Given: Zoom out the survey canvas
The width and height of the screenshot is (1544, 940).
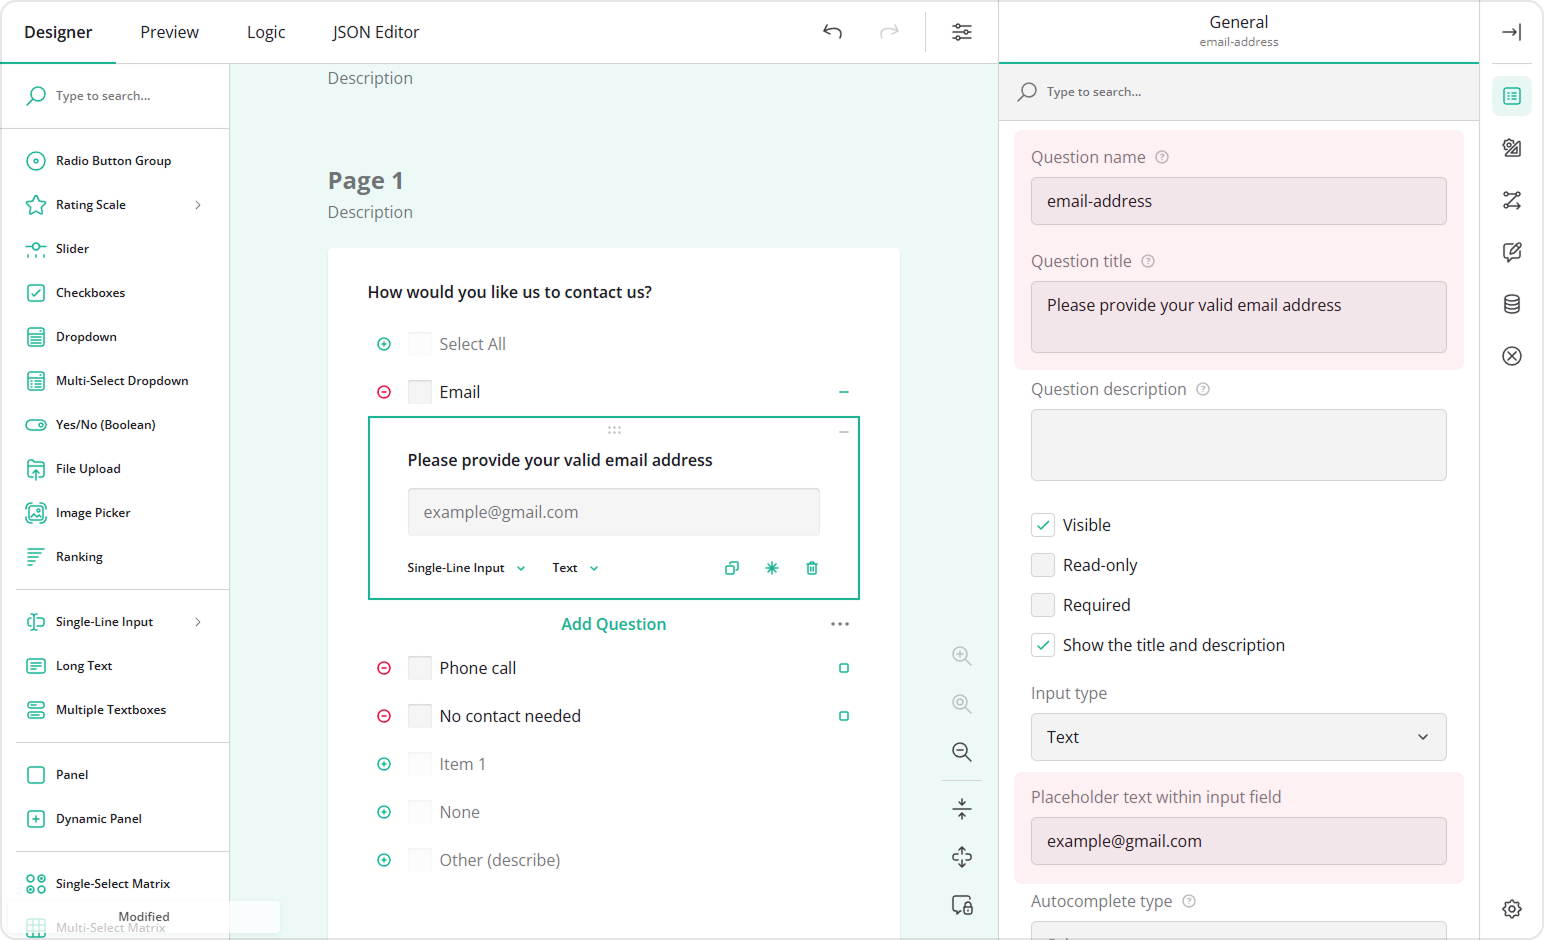Looking at the screenshot, I should (961, 751).
